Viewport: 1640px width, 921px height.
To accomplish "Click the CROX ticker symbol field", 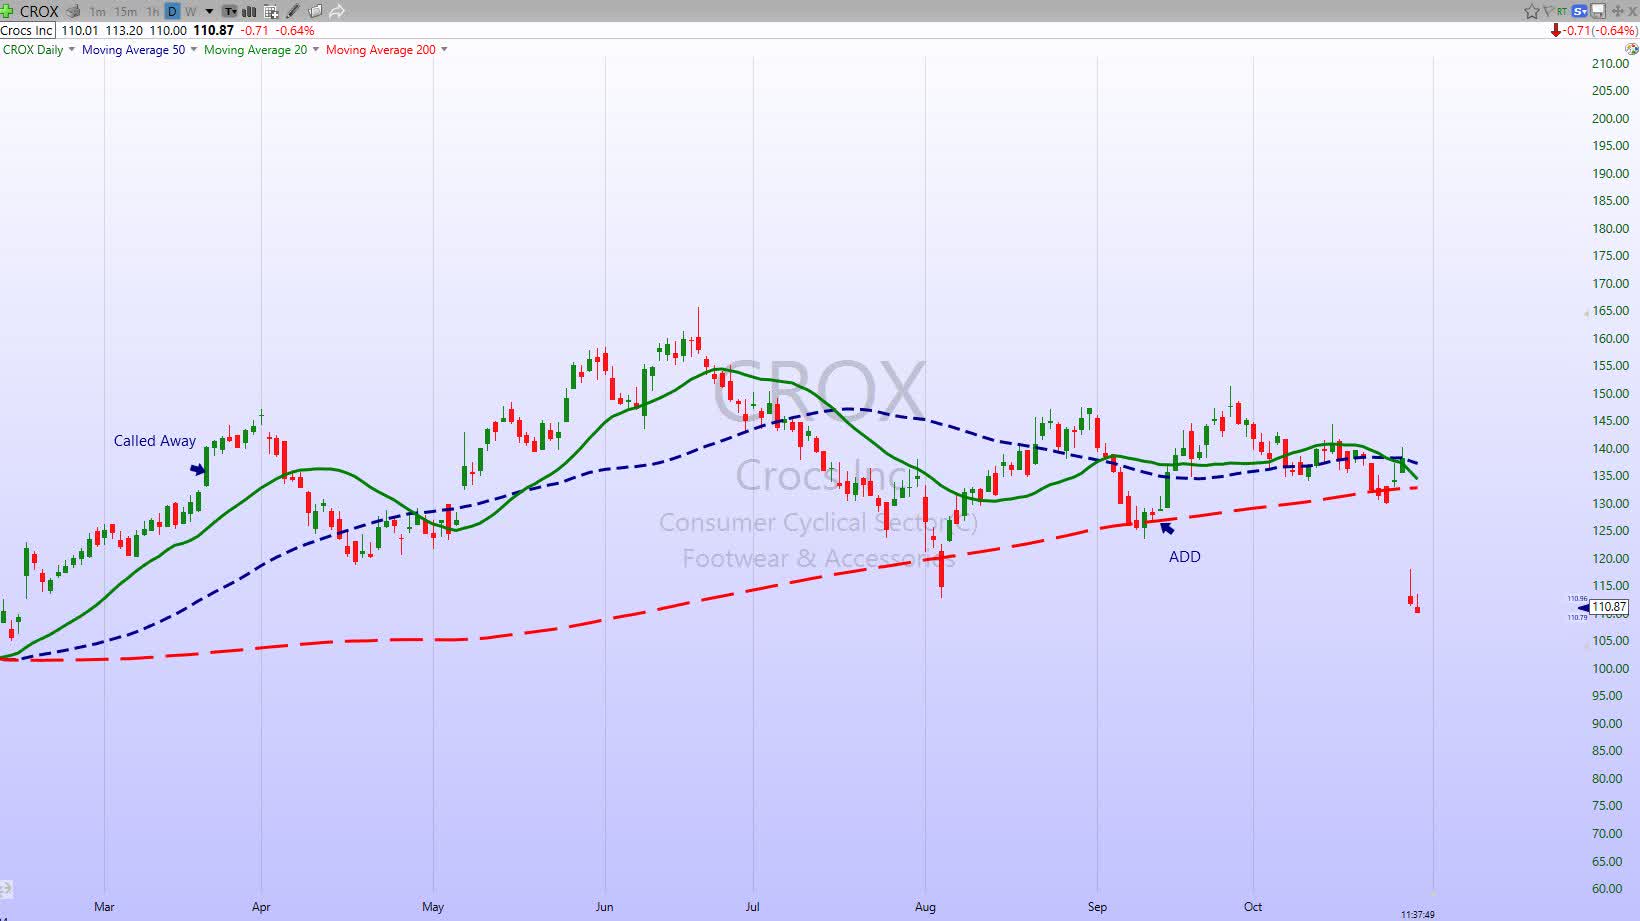I will click(40, 11).
